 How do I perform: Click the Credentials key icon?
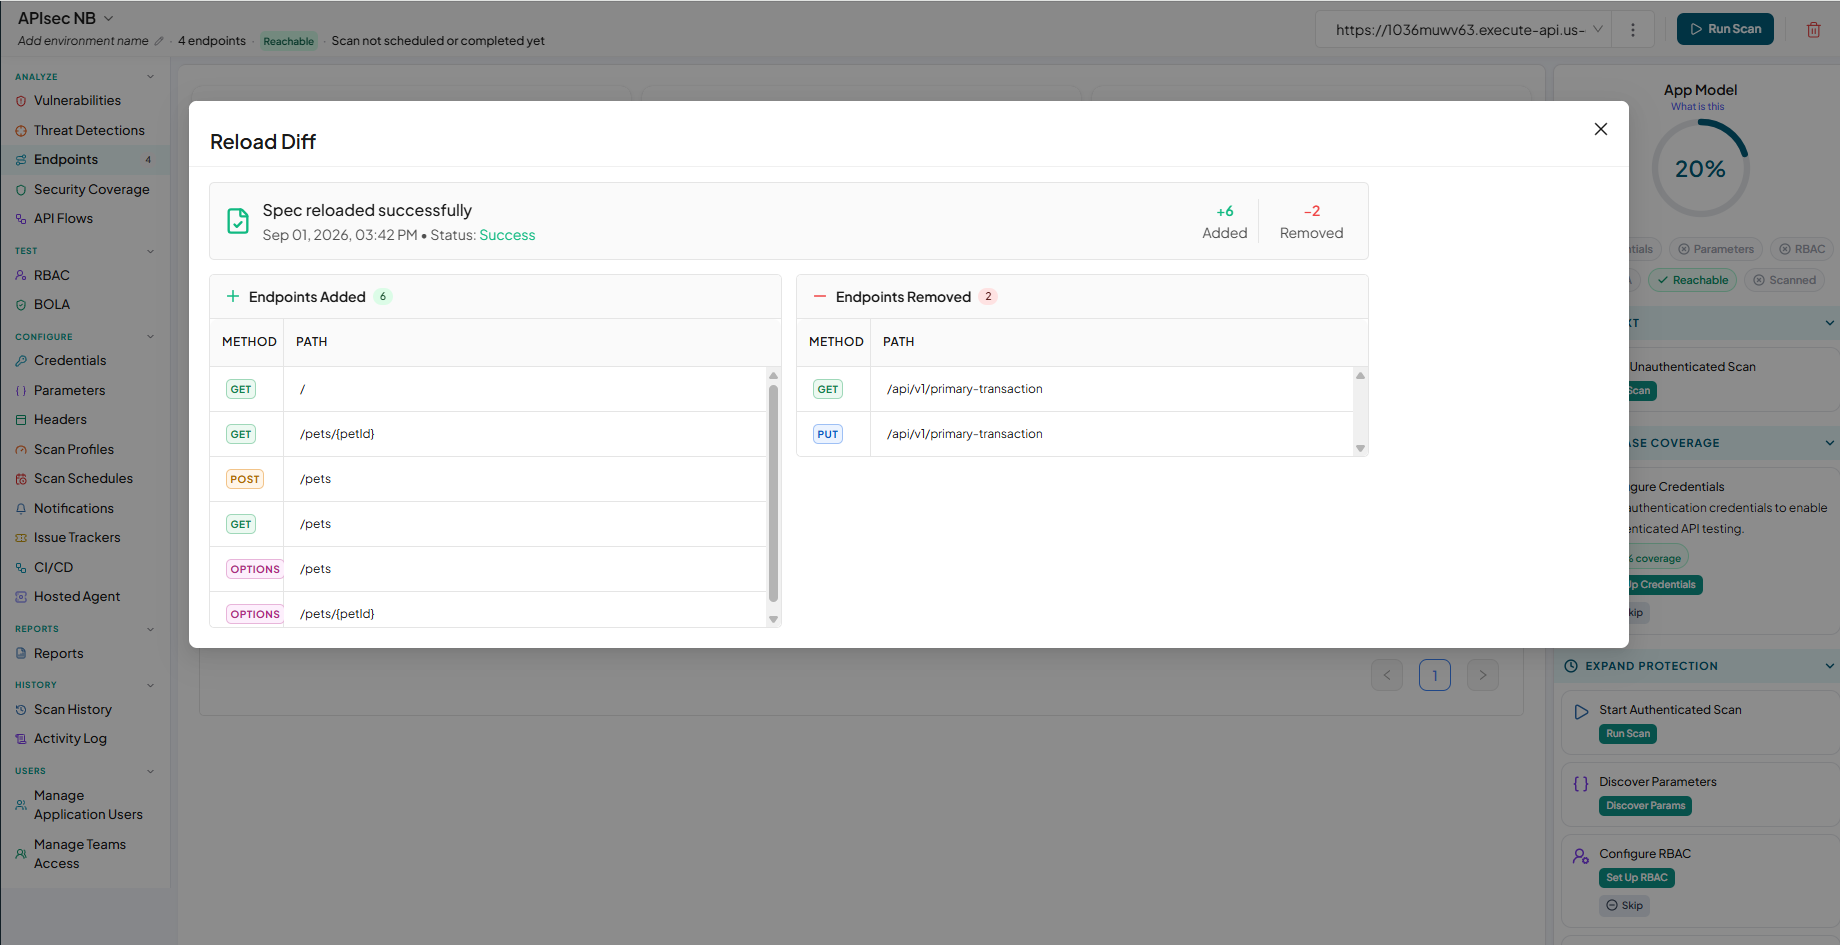[21, 361]
